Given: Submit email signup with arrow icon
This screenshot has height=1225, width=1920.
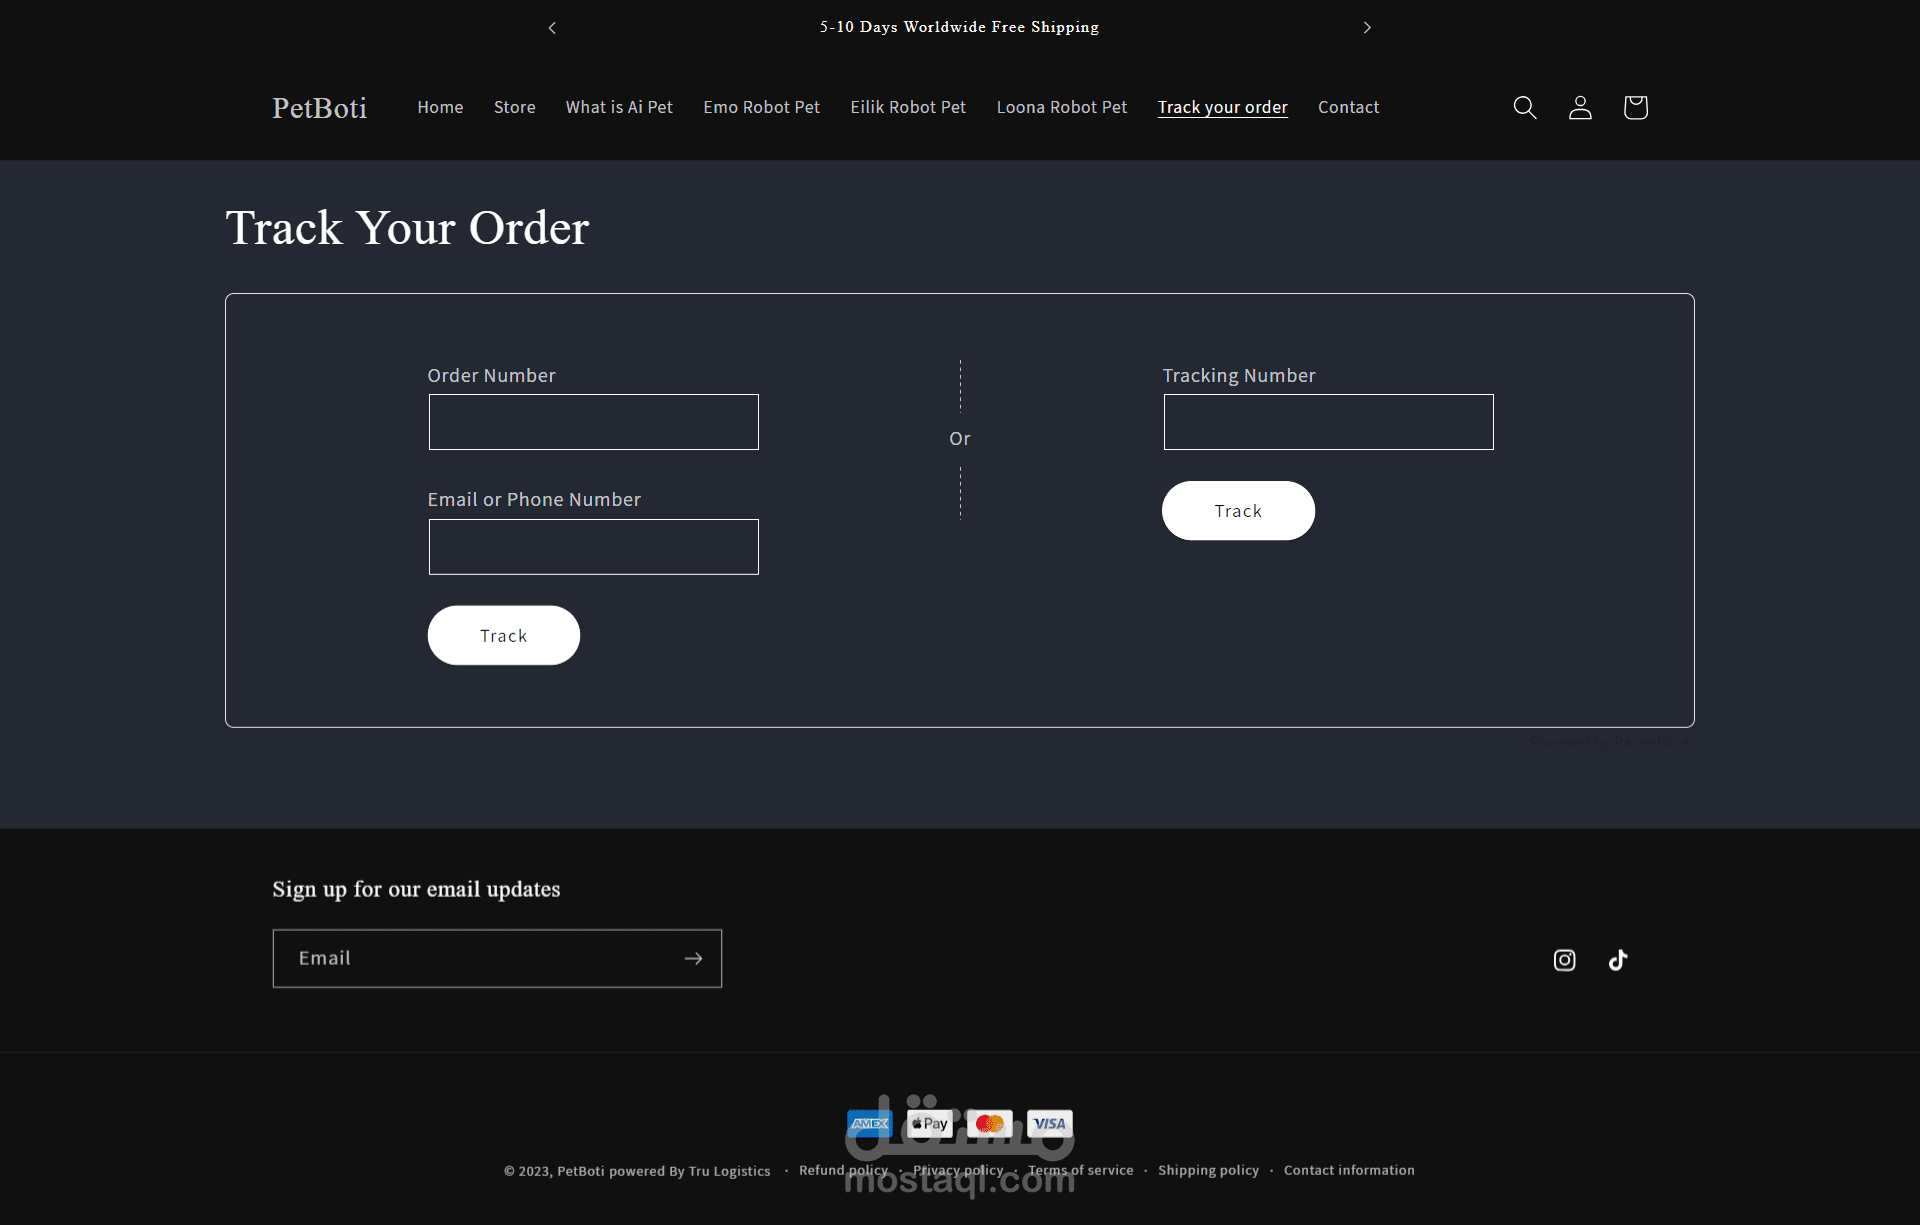Looking at the screenshot, I should coord(693,958).
